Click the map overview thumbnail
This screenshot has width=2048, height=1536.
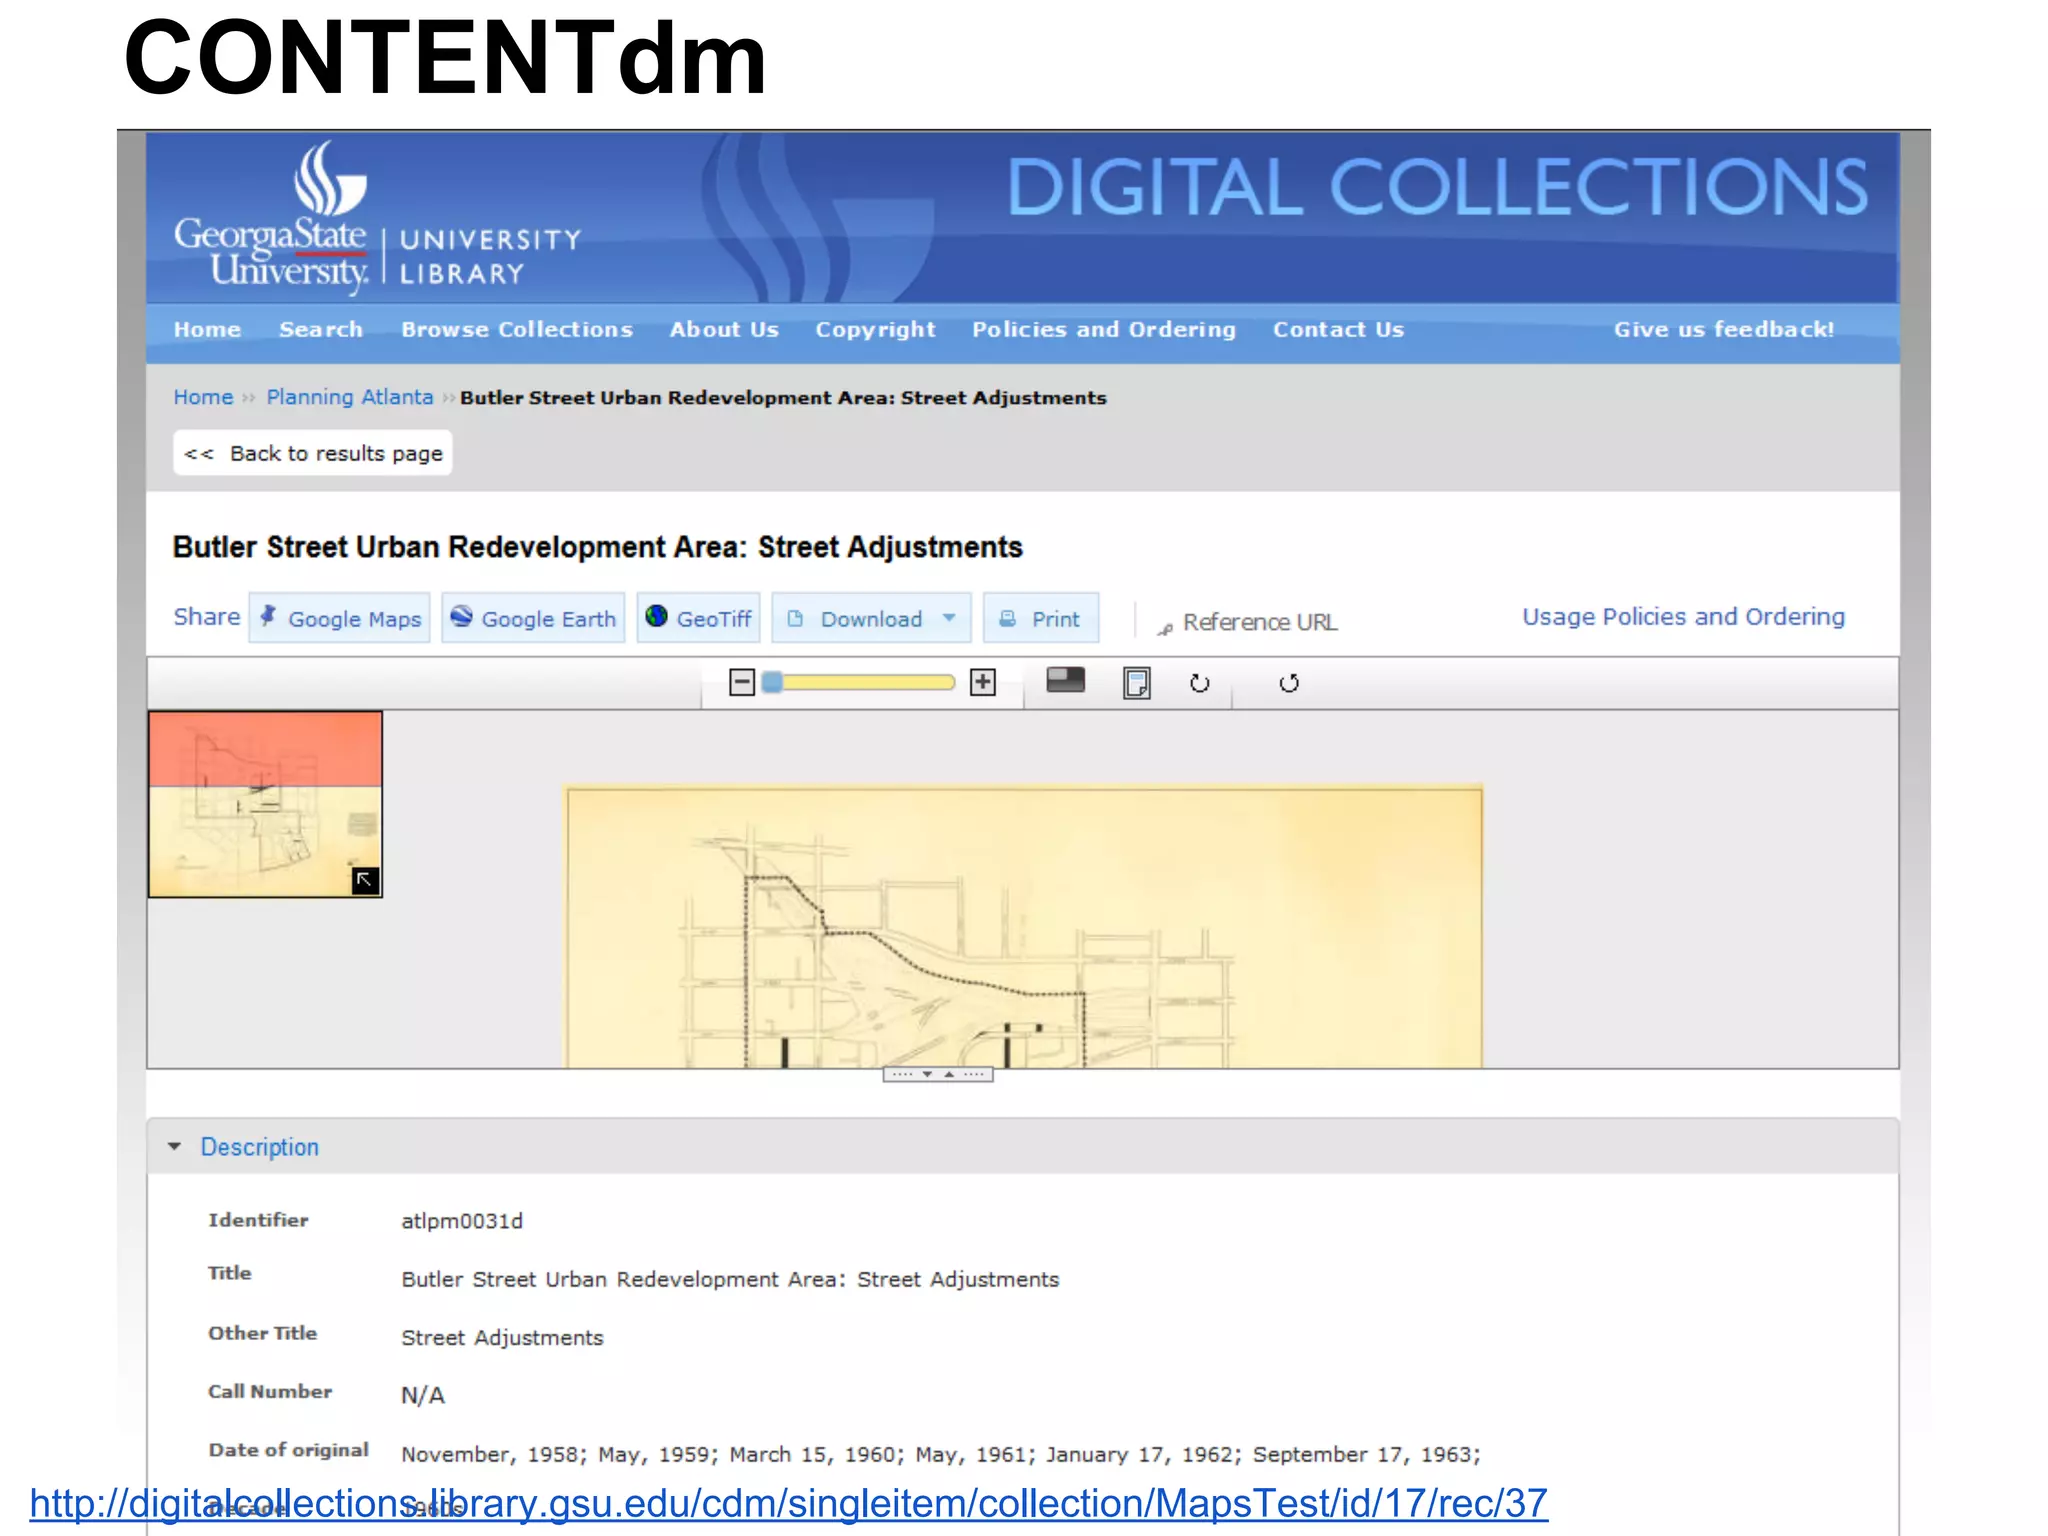coord(265,804)
